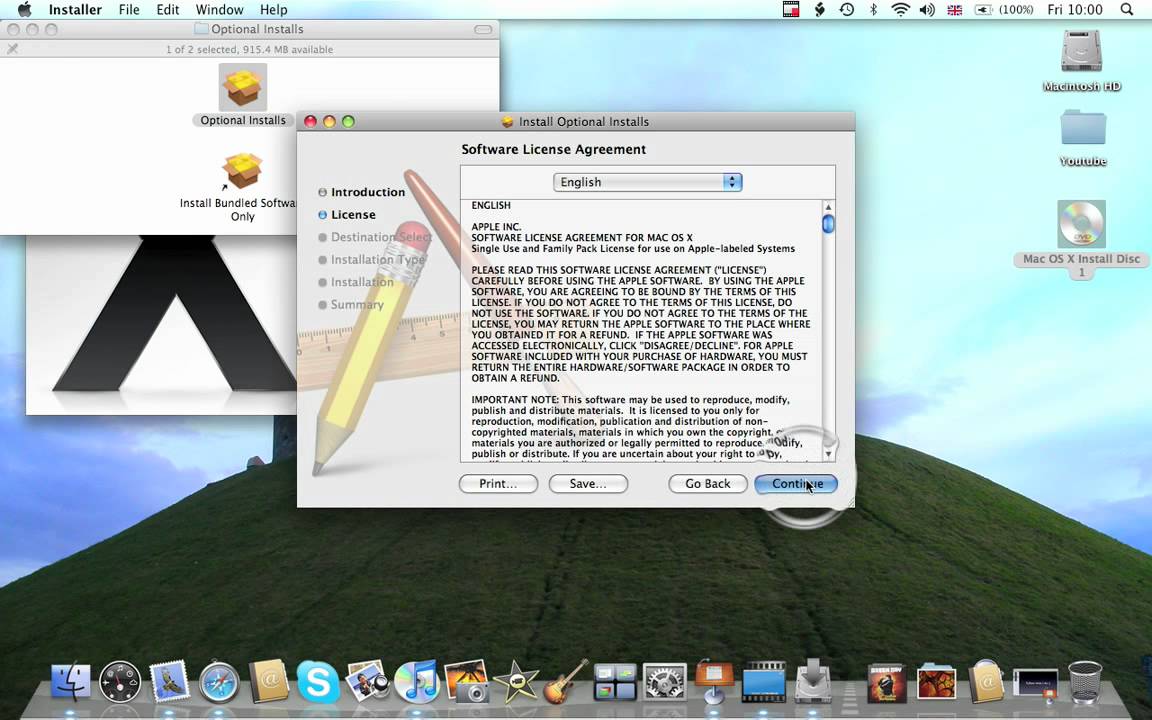Open the Wi-Fi status menu
This screenshot has width=1152, height=720.
click(x=900, y=10)
